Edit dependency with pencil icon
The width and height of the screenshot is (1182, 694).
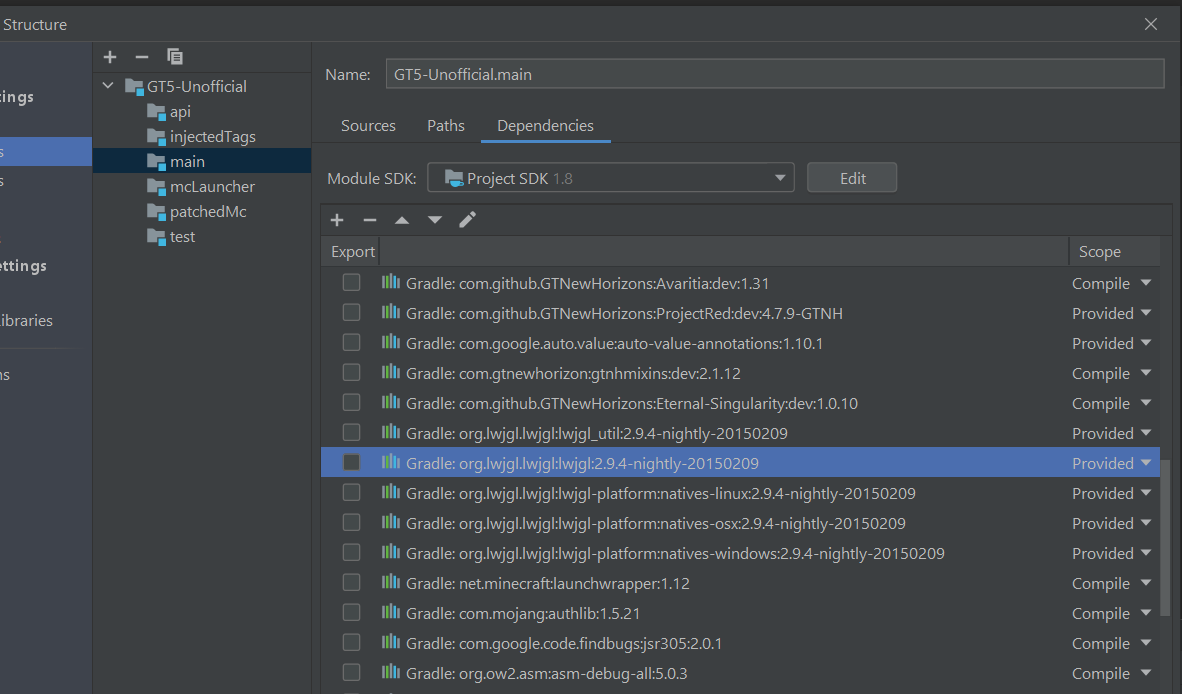click(467, 220)
